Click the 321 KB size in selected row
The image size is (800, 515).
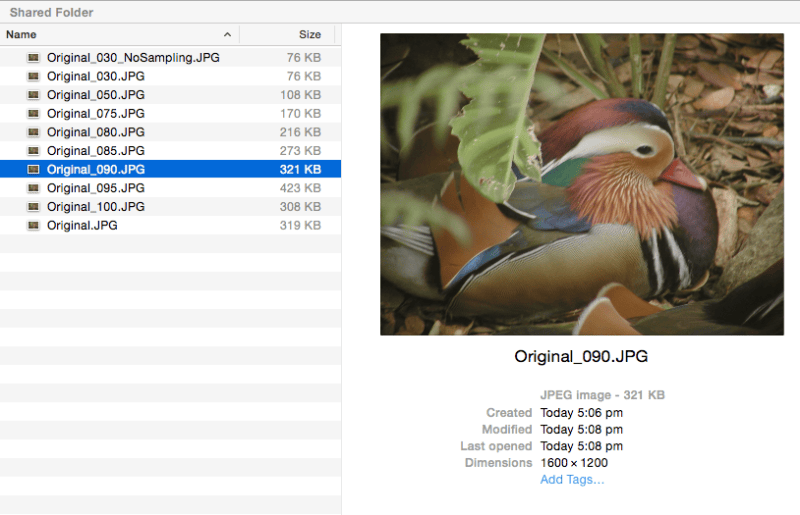point(300,169)
